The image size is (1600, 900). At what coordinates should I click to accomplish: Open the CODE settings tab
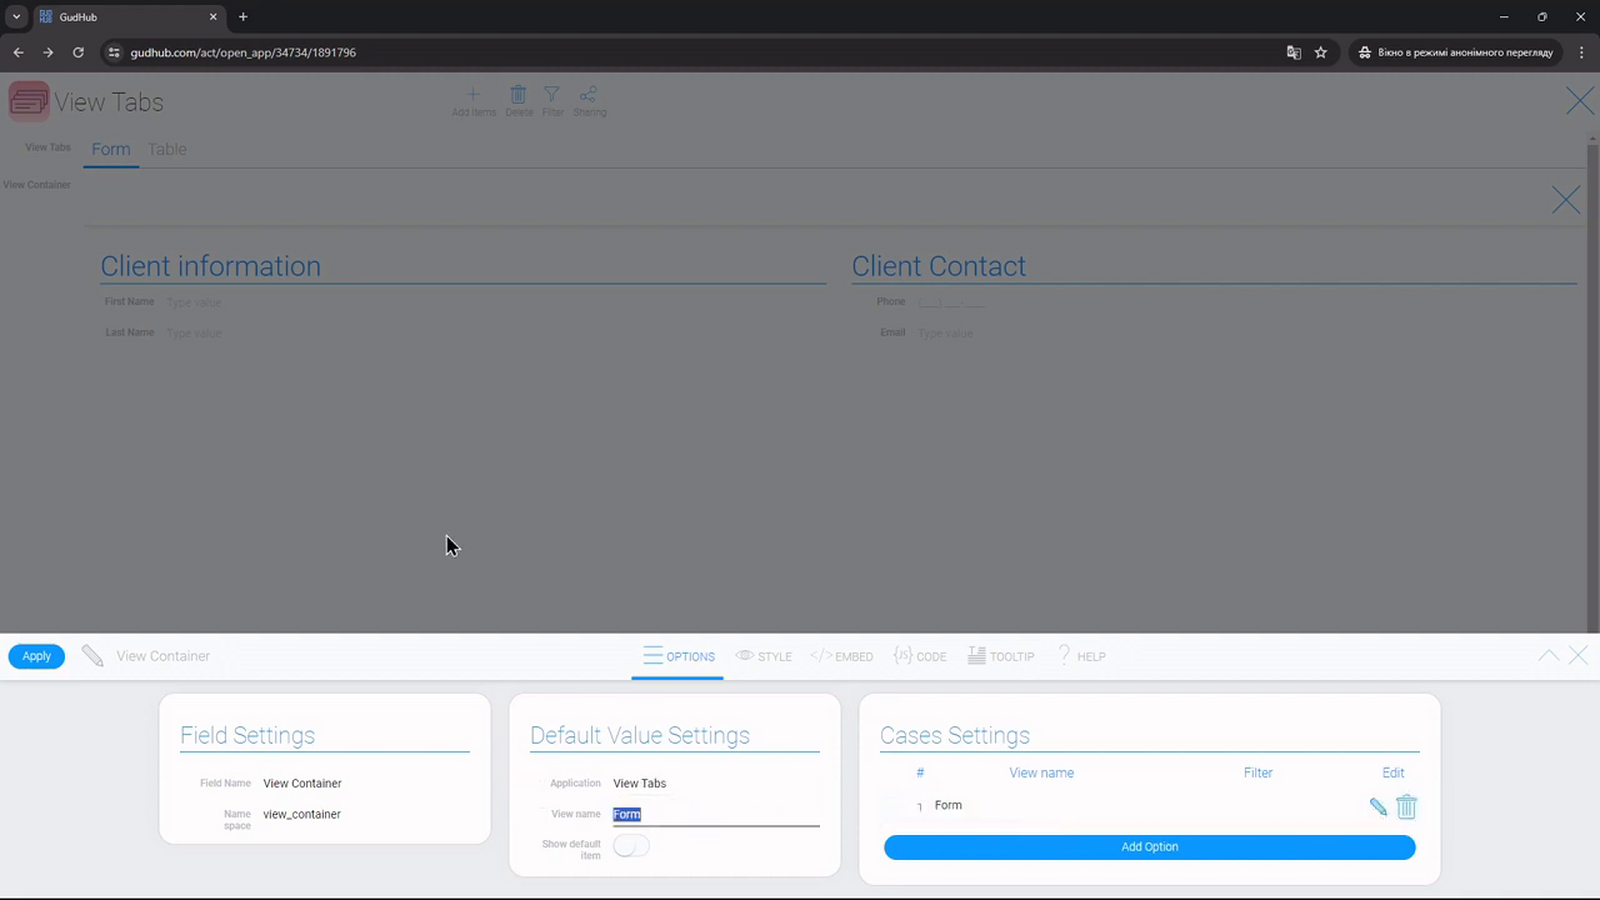[920, 656]
